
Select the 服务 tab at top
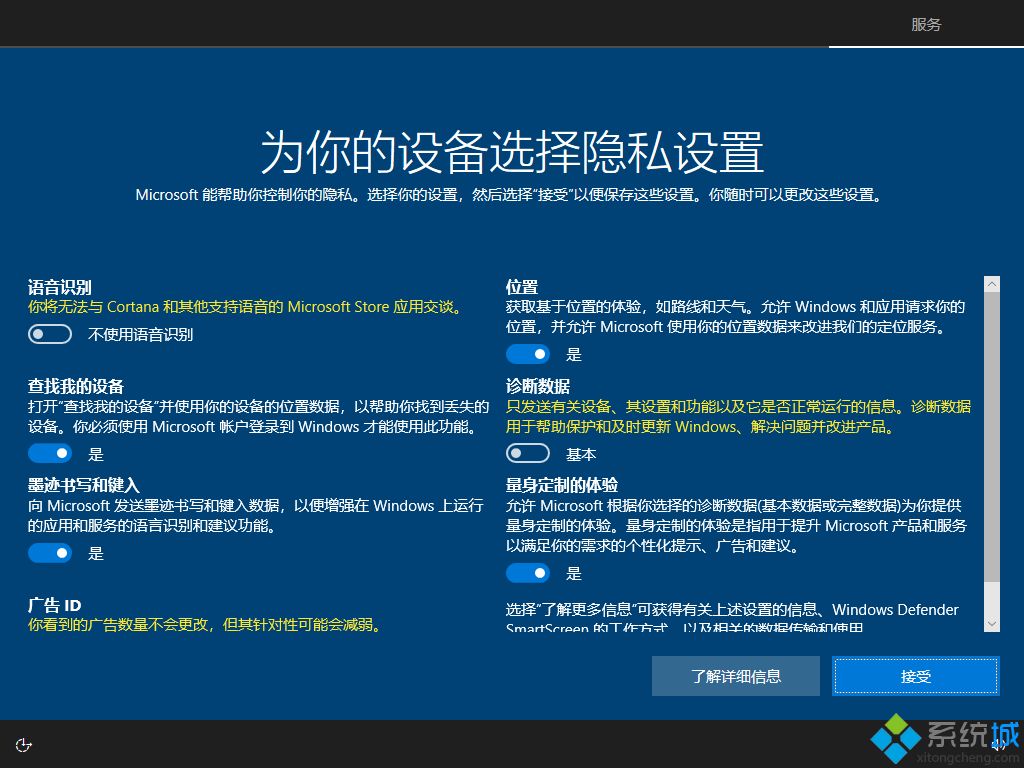pyautogui.click(x=926, y=25)
